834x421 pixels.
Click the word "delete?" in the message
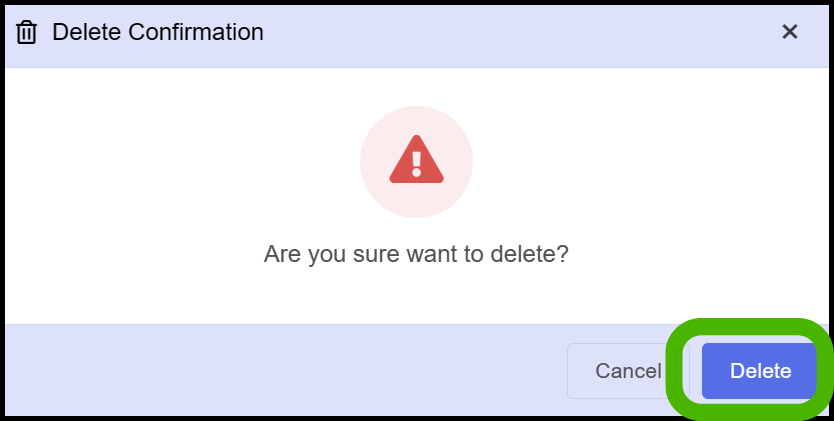pyautogui.click(x=529, y=254)
